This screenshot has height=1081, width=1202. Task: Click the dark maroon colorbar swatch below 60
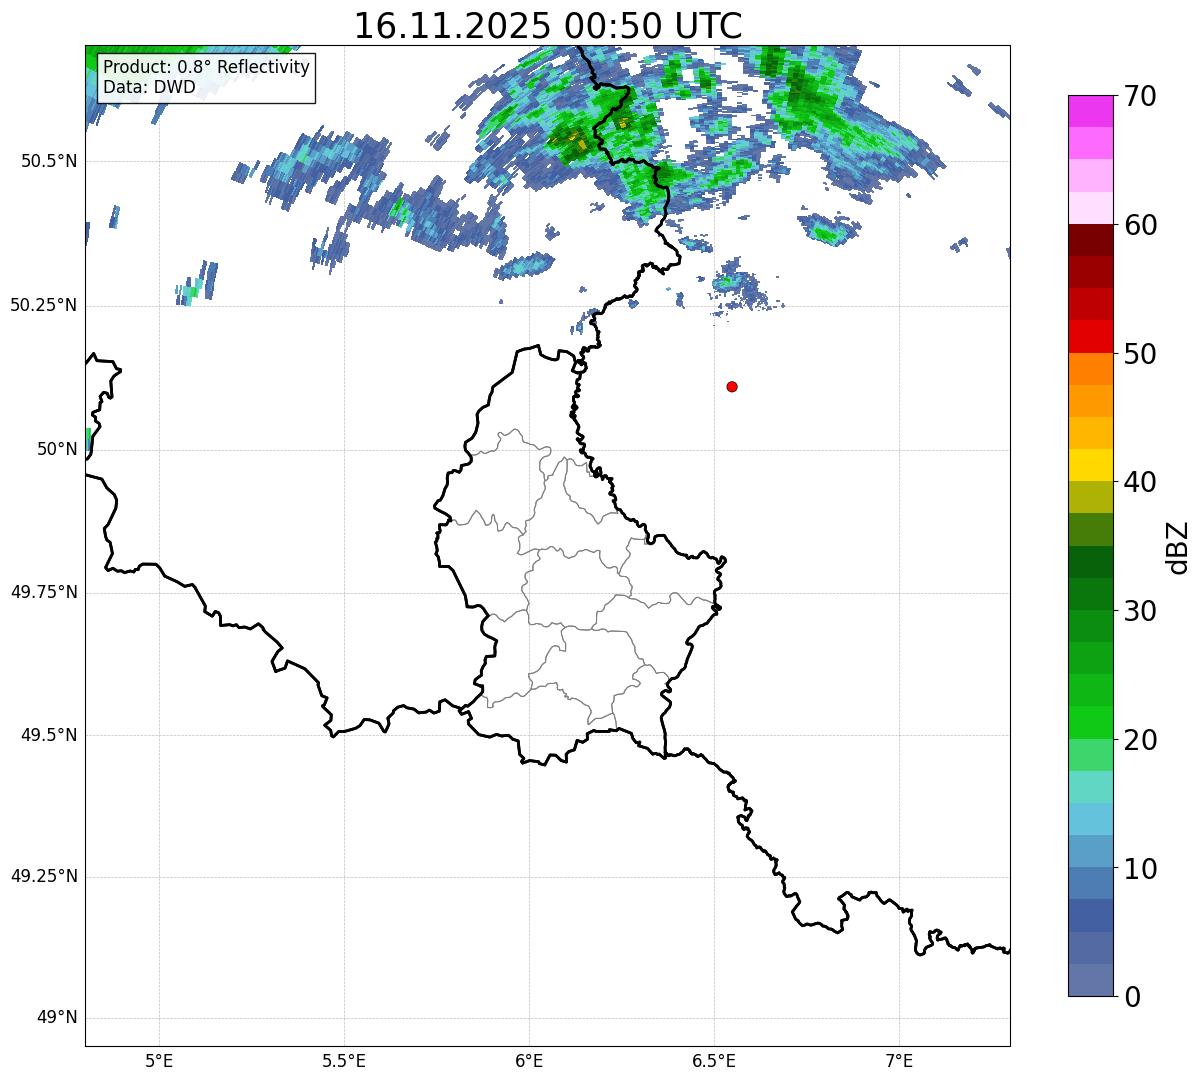pos(1090,240)
